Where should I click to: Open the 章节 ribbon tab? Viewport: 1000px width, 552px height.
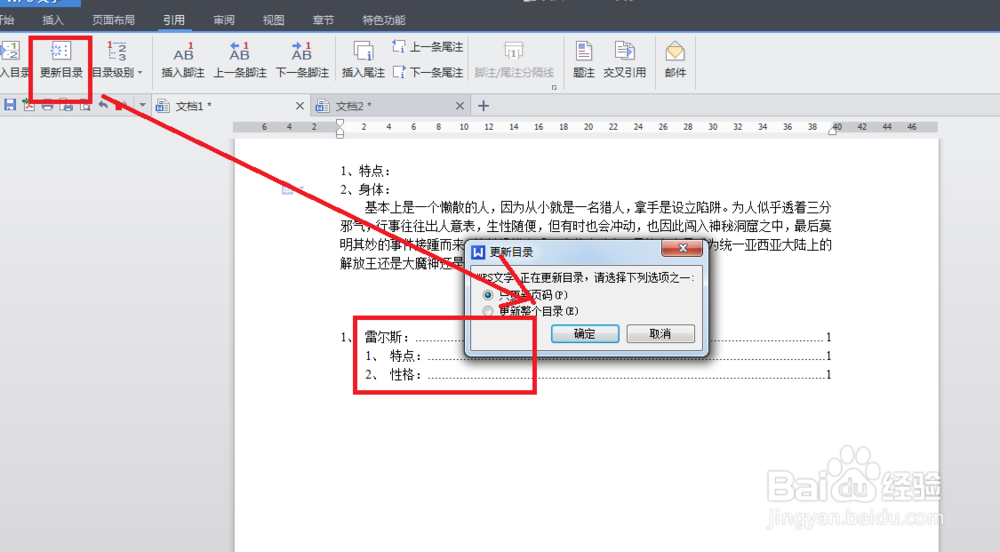point(323,20)
